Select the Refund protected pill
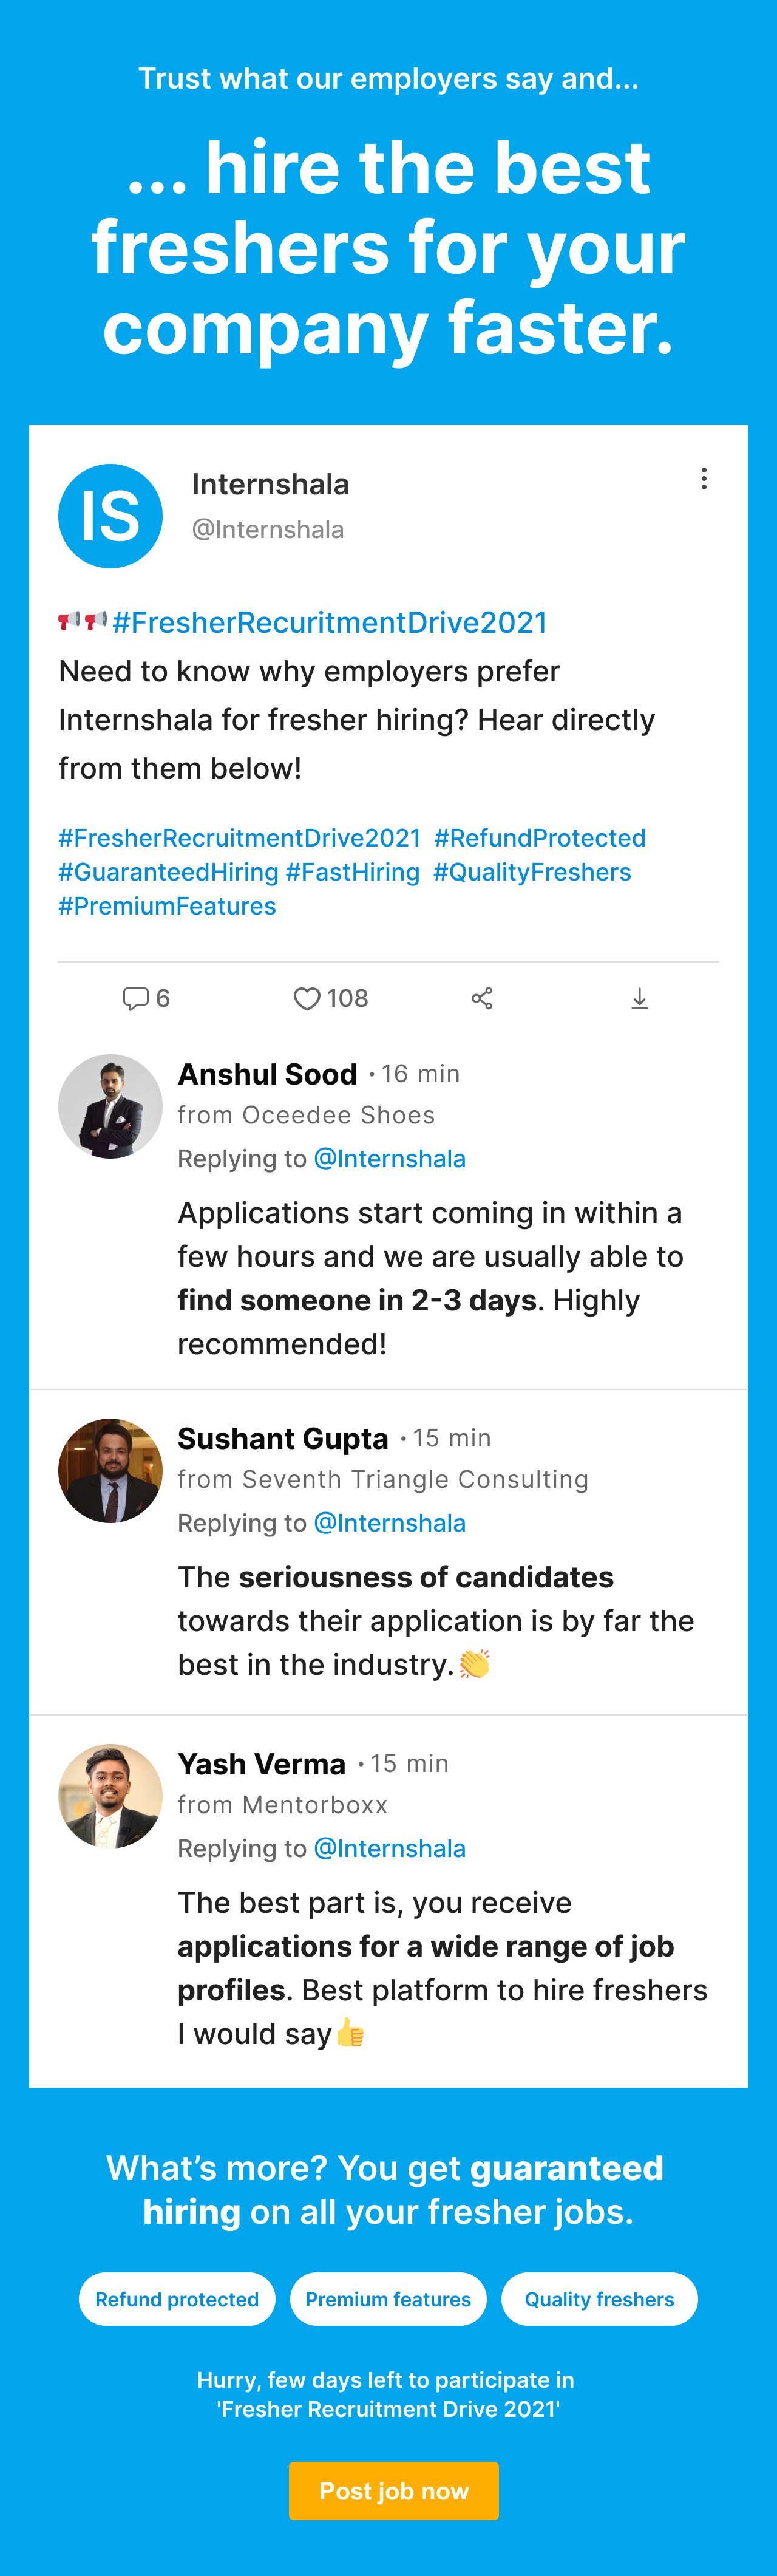This screenshot has width=777, height=2576. (177, 2299)
